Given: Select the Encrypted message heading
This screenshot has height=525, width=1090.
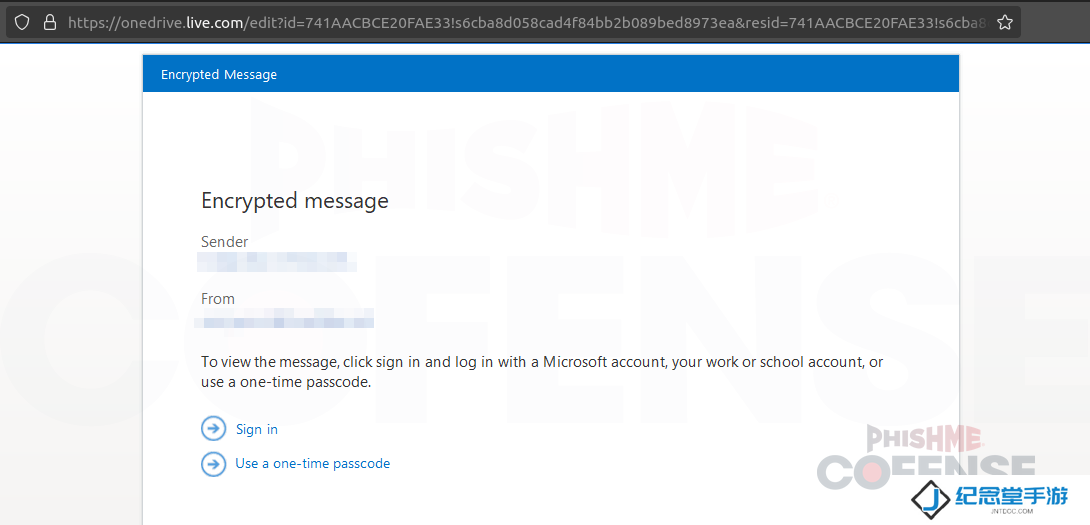Looking at the screenshot, I should 295,201.
